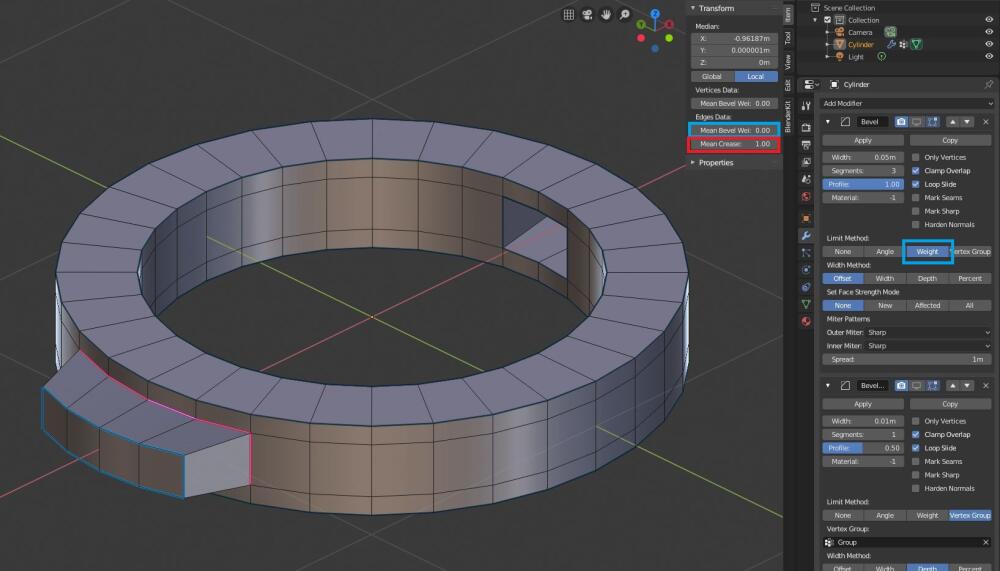Move first Bevel modifier down
This screenshot has width=1000, height=571.
click(967, 122)
